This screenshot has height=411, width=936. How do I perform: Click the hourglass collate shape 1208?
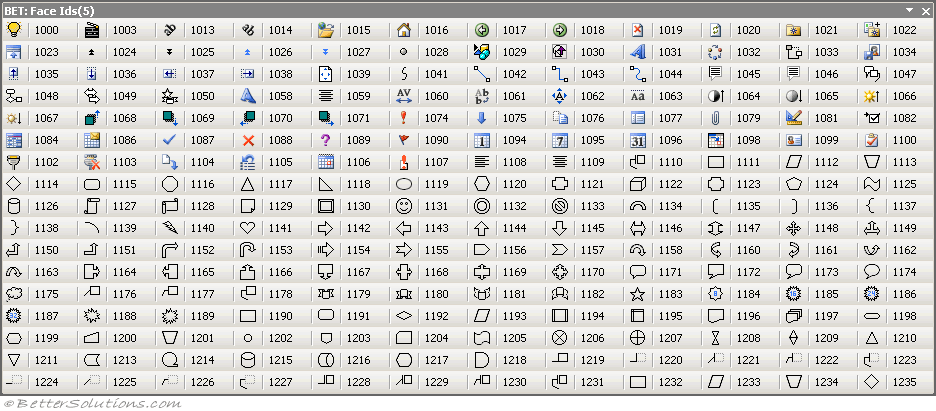point(715,338)
